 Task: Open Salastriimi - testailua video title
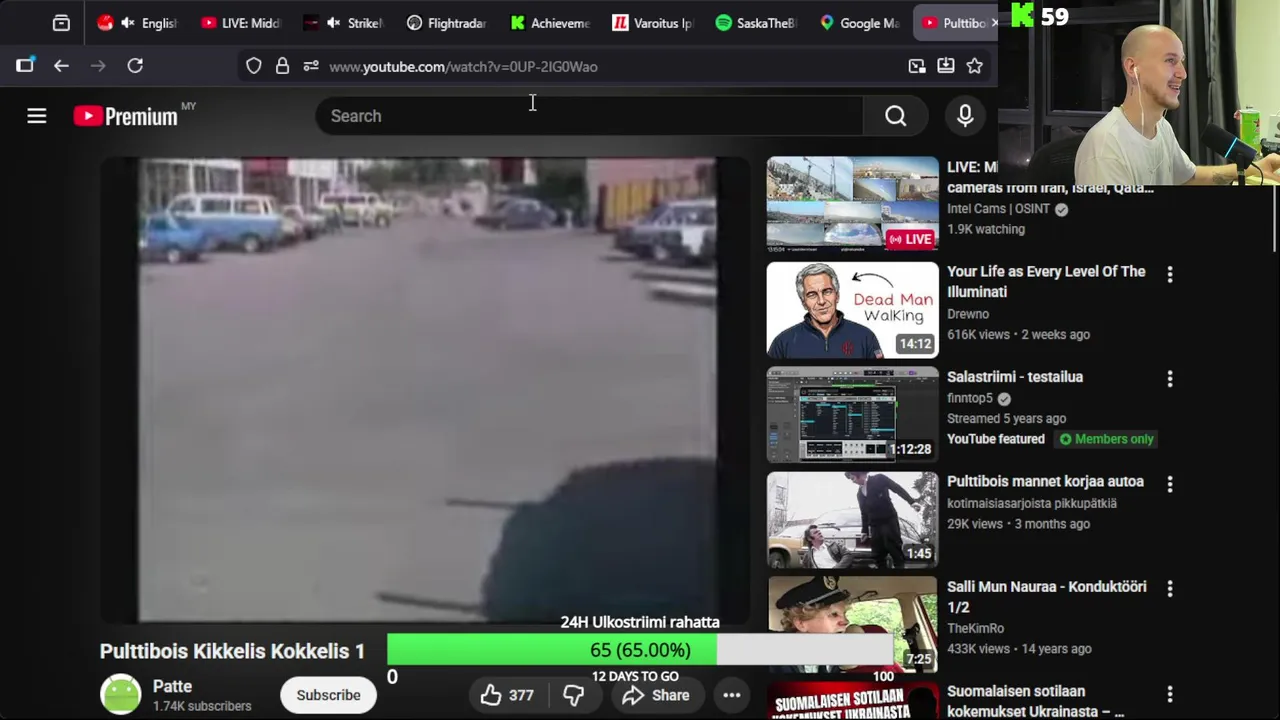pyautogui.click(x=1015, y=376)
